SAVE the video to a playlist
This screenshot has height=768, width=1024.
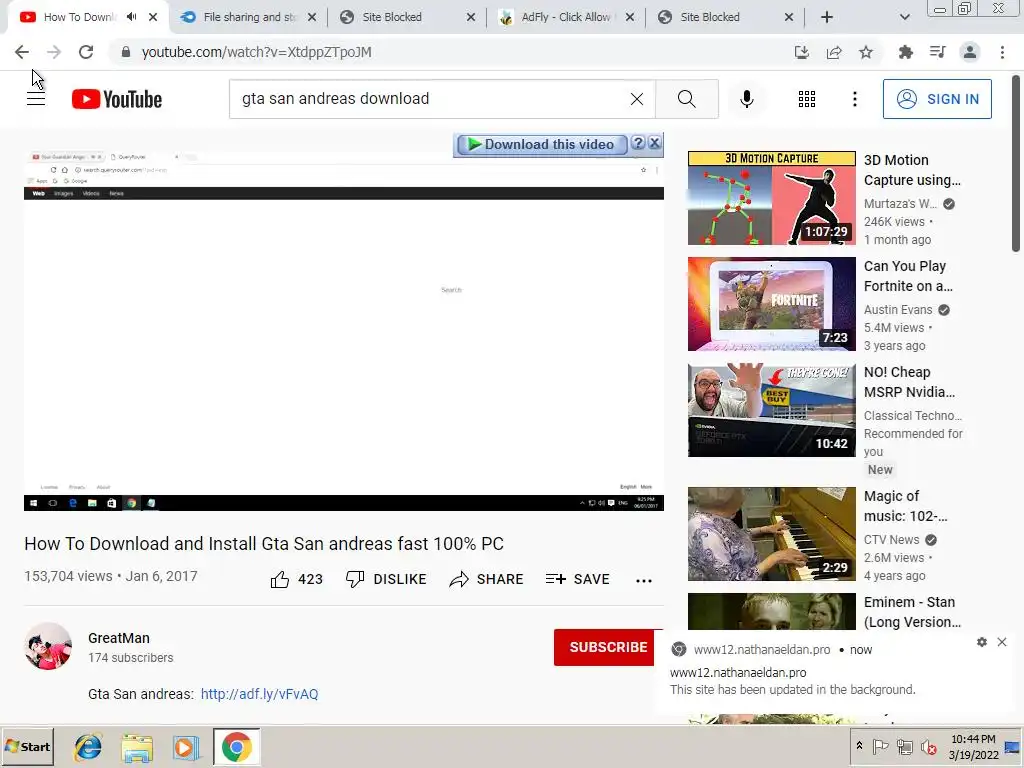[x=578, y=579]
